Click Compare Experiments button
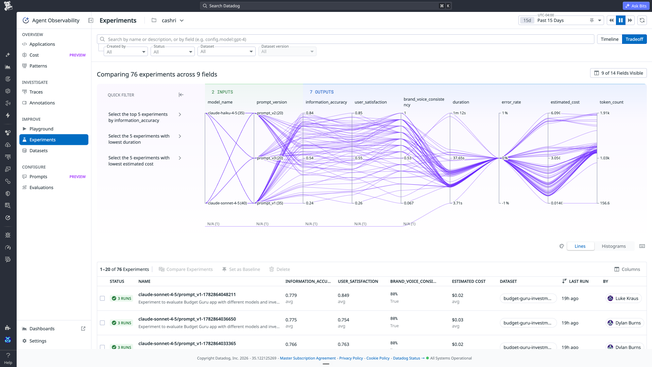The width and height of the screenshot is (652, 367). click(185, 269)
